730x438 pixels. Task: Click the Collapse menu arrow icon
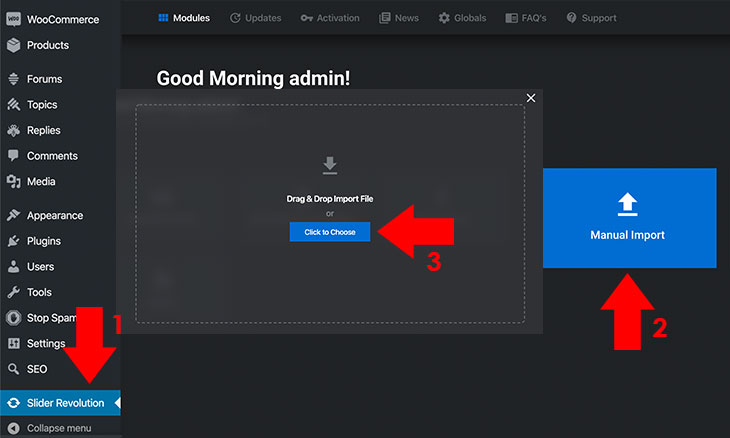pos(14,428)
